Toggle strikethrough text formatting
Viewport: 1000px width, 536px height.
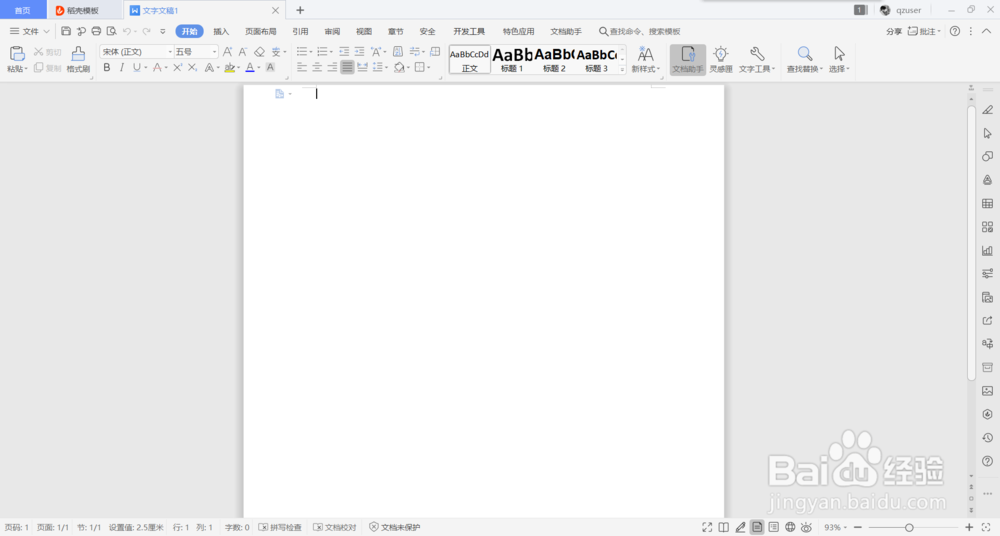157,67
